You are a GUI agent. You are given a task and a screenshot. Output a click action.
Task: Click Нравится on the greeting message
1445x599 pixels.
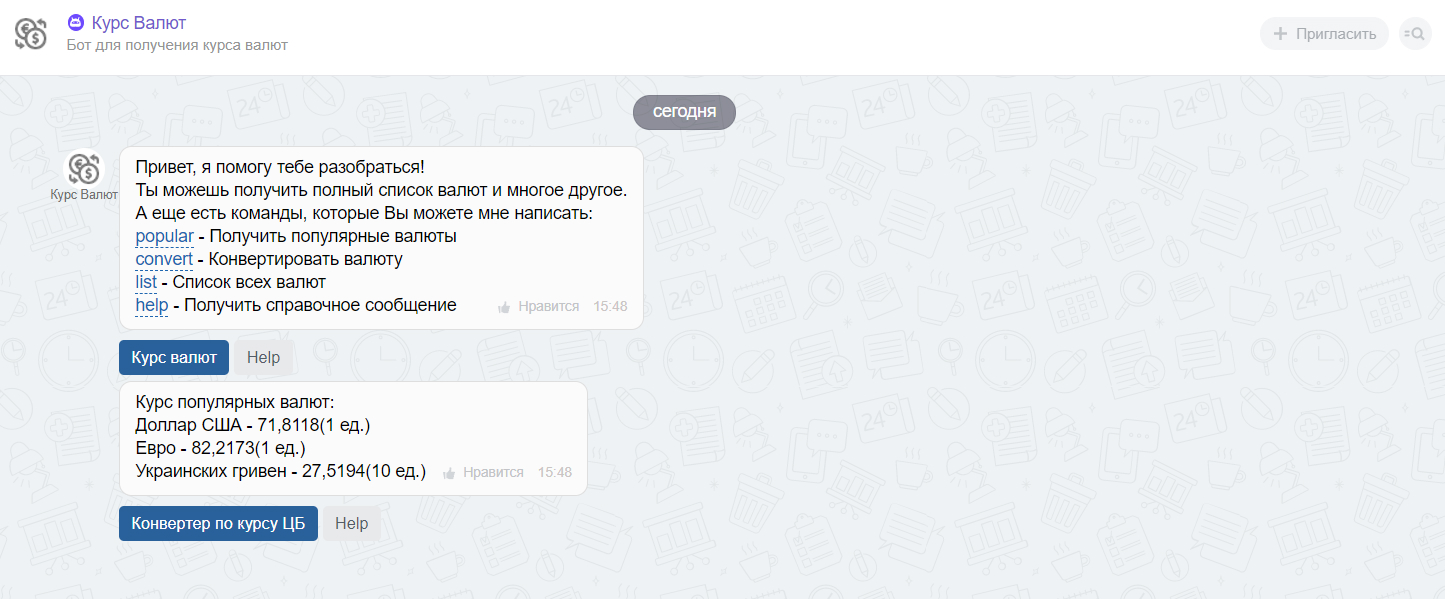[548, 307]
